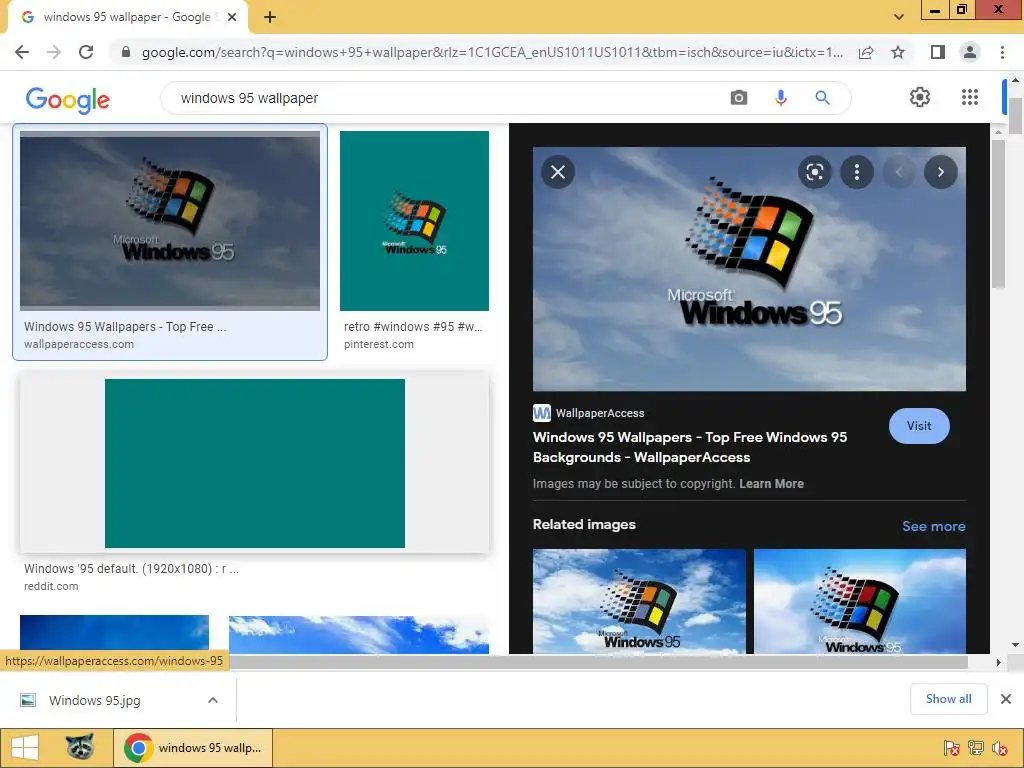The image size is (1024, 768).
Task: Go back to the previous page
Action: pyautogui.click(x=22, y=52)
